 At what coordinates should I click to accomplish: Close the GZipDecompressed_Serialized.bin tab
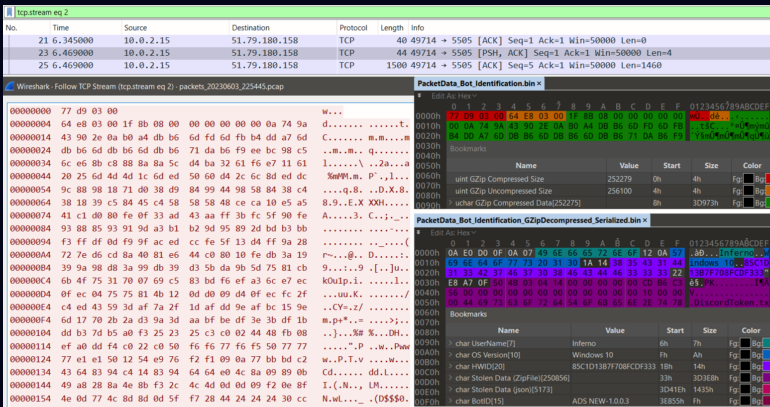(x=645, y=220)
